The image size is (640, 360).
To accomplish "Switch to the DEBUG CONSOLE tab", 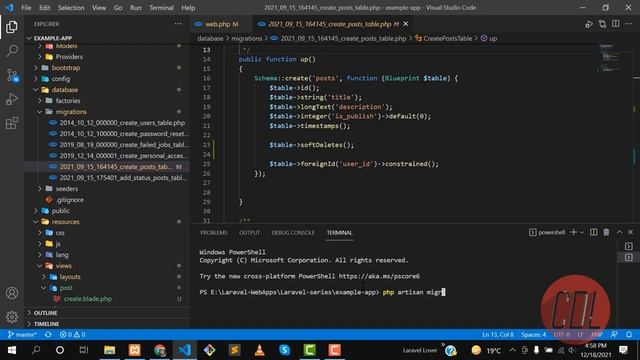I will pyautogui.click(x=293, y=233).
